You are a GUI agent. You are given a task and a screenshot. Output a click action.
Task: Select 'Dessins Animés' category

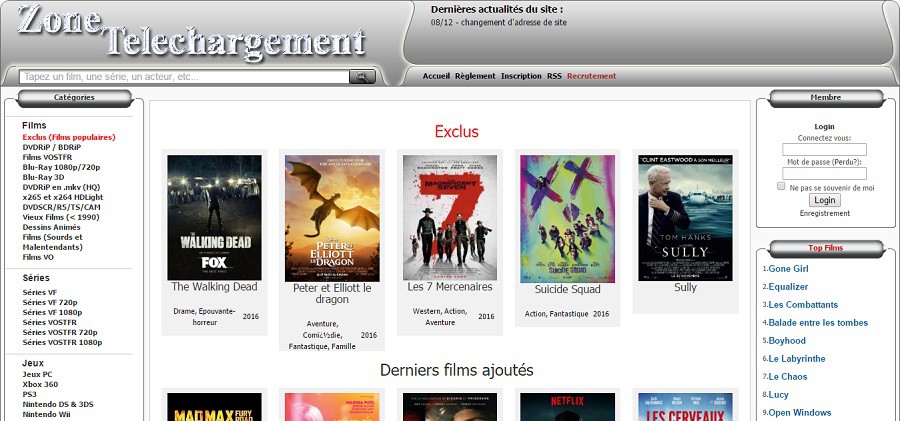[x=52, y=227]
